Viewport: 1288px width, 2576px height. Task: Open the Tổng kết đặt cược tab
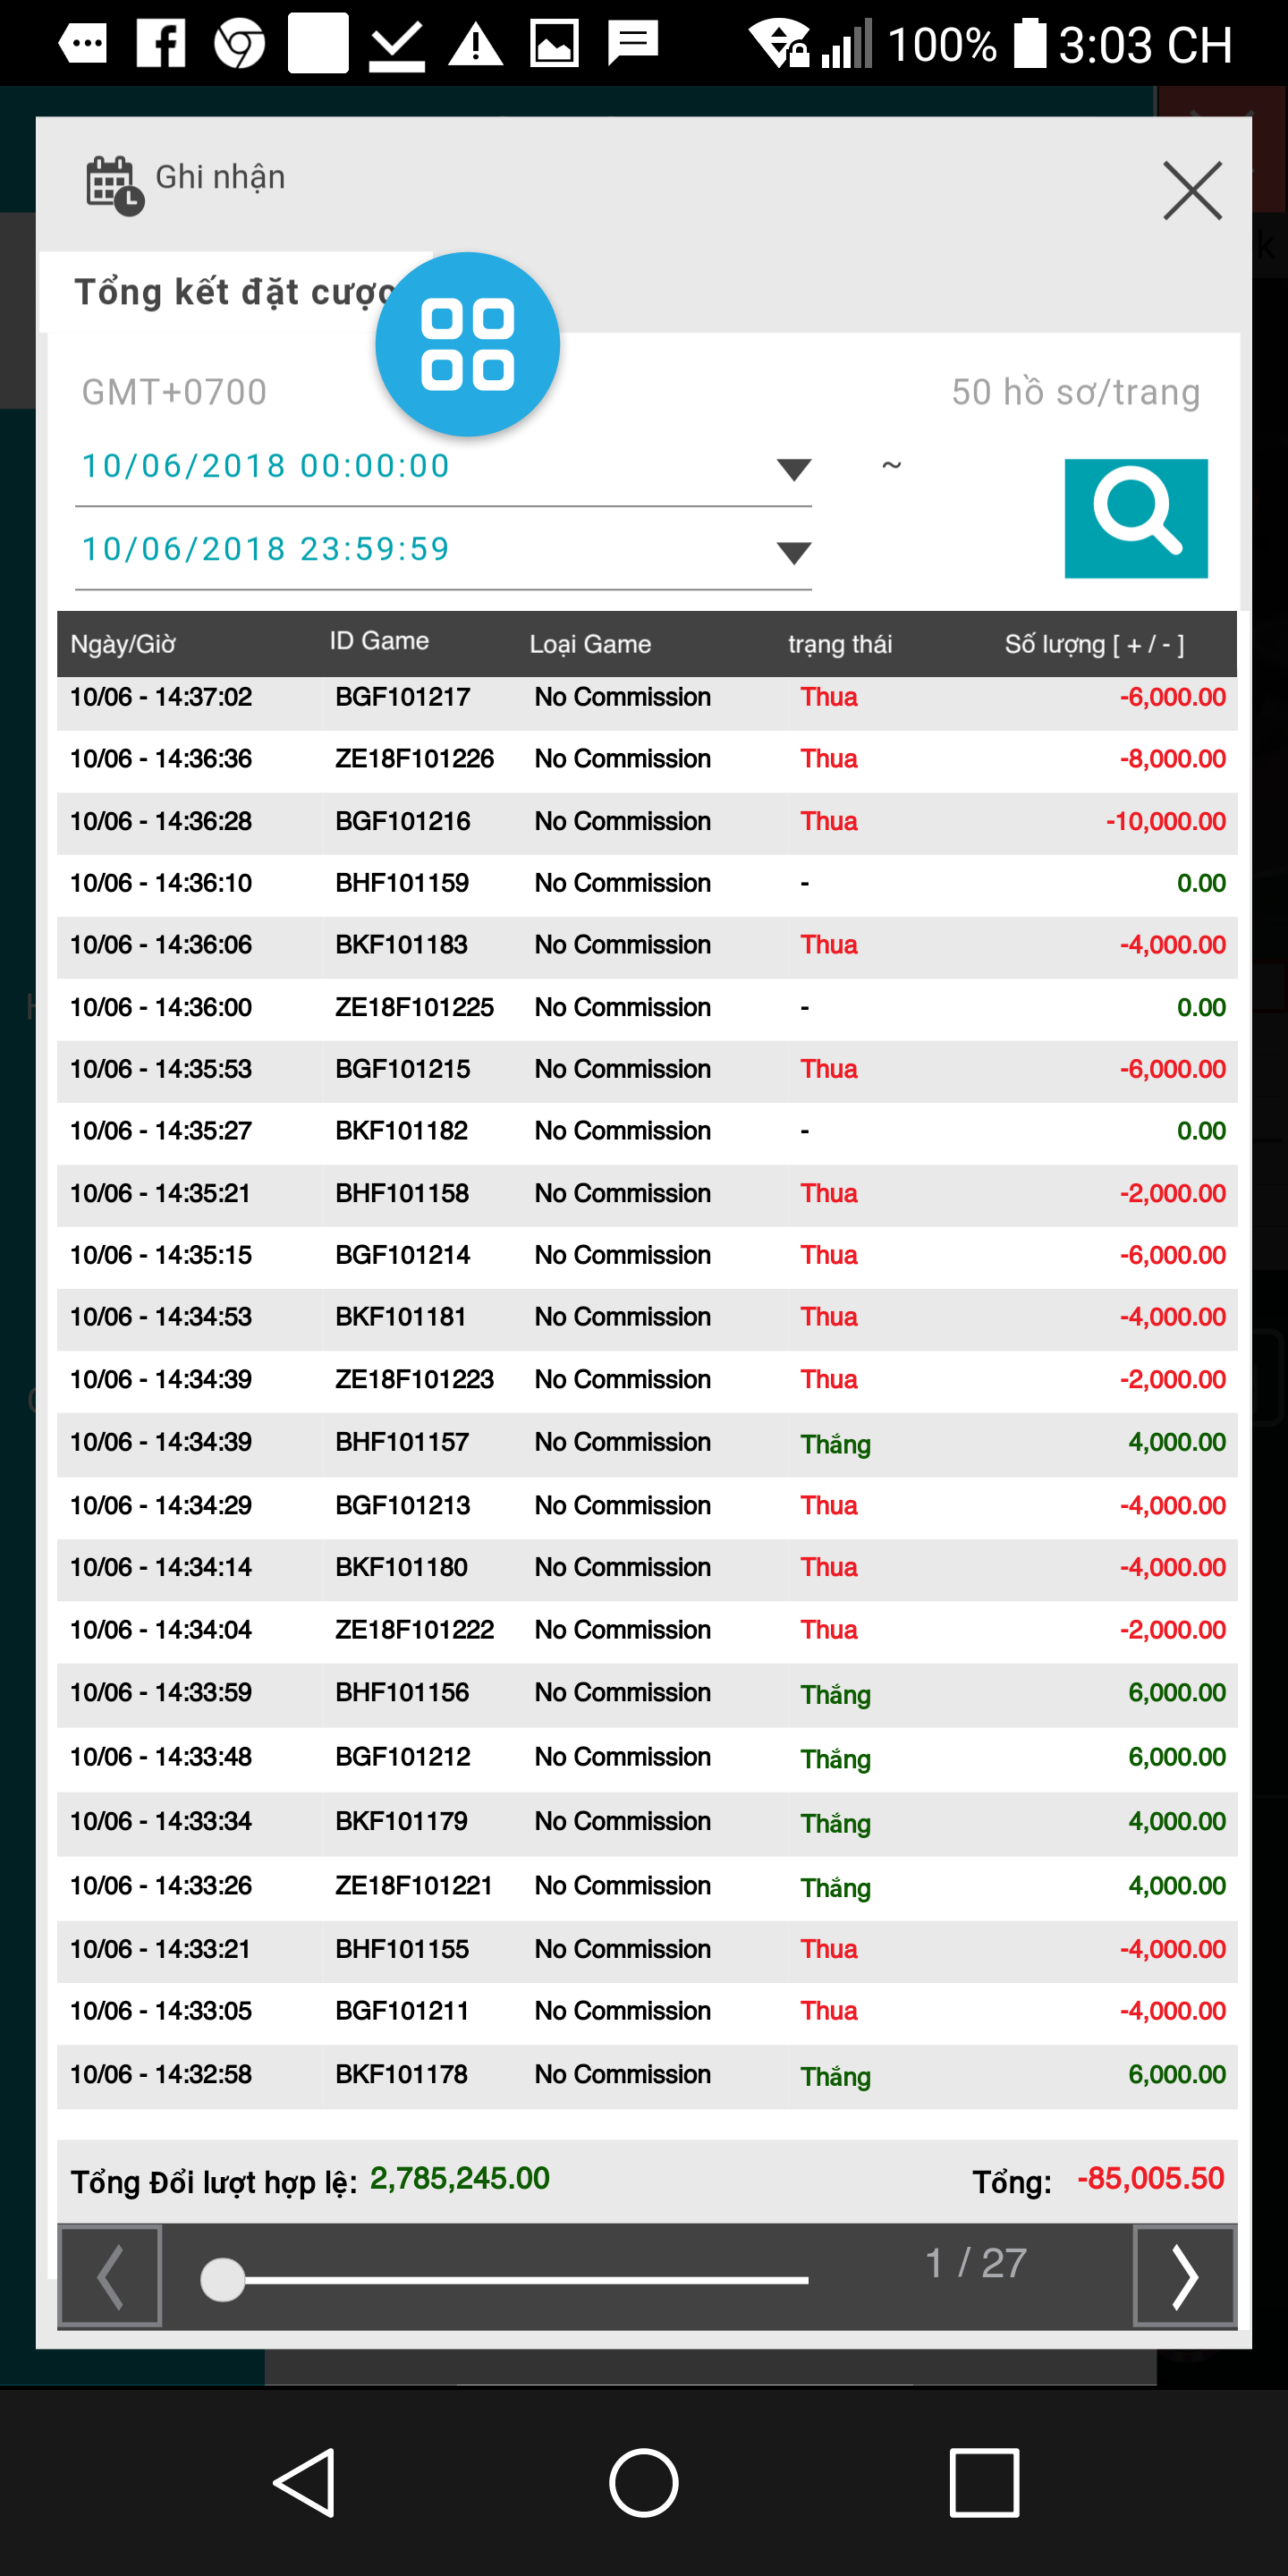(232, 292)
